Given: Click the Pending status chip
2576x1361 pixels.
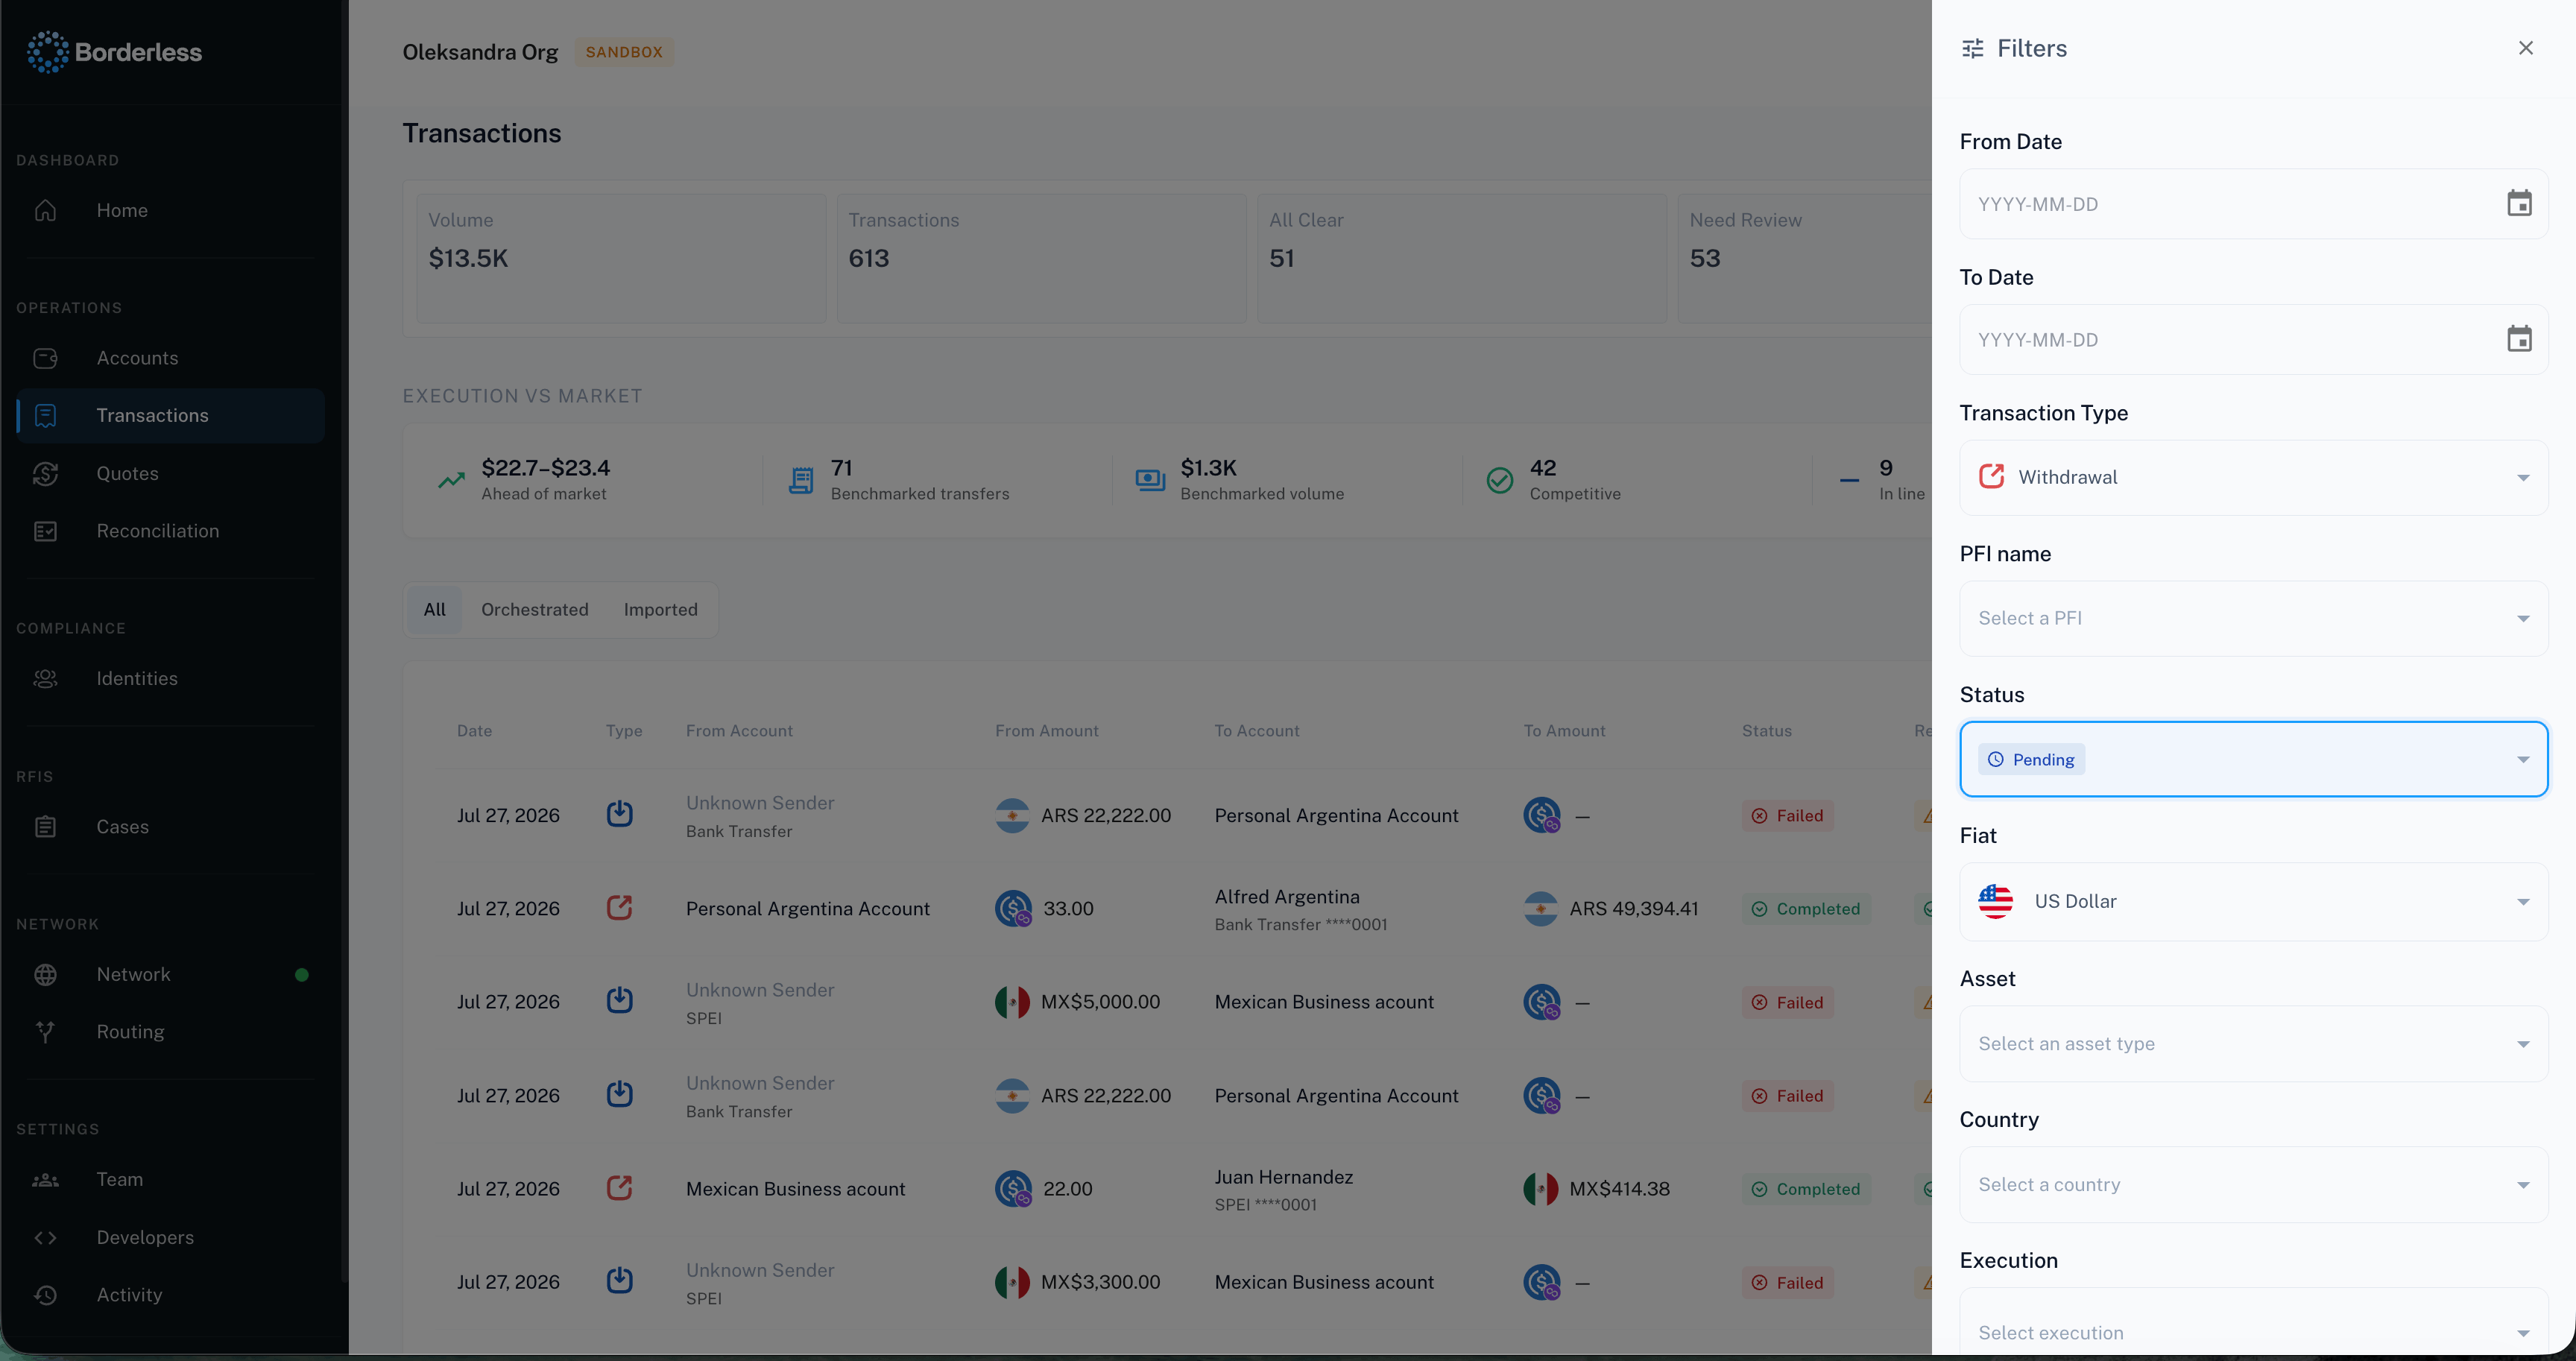Looking at the screenshot, I should pos(2031,760).
